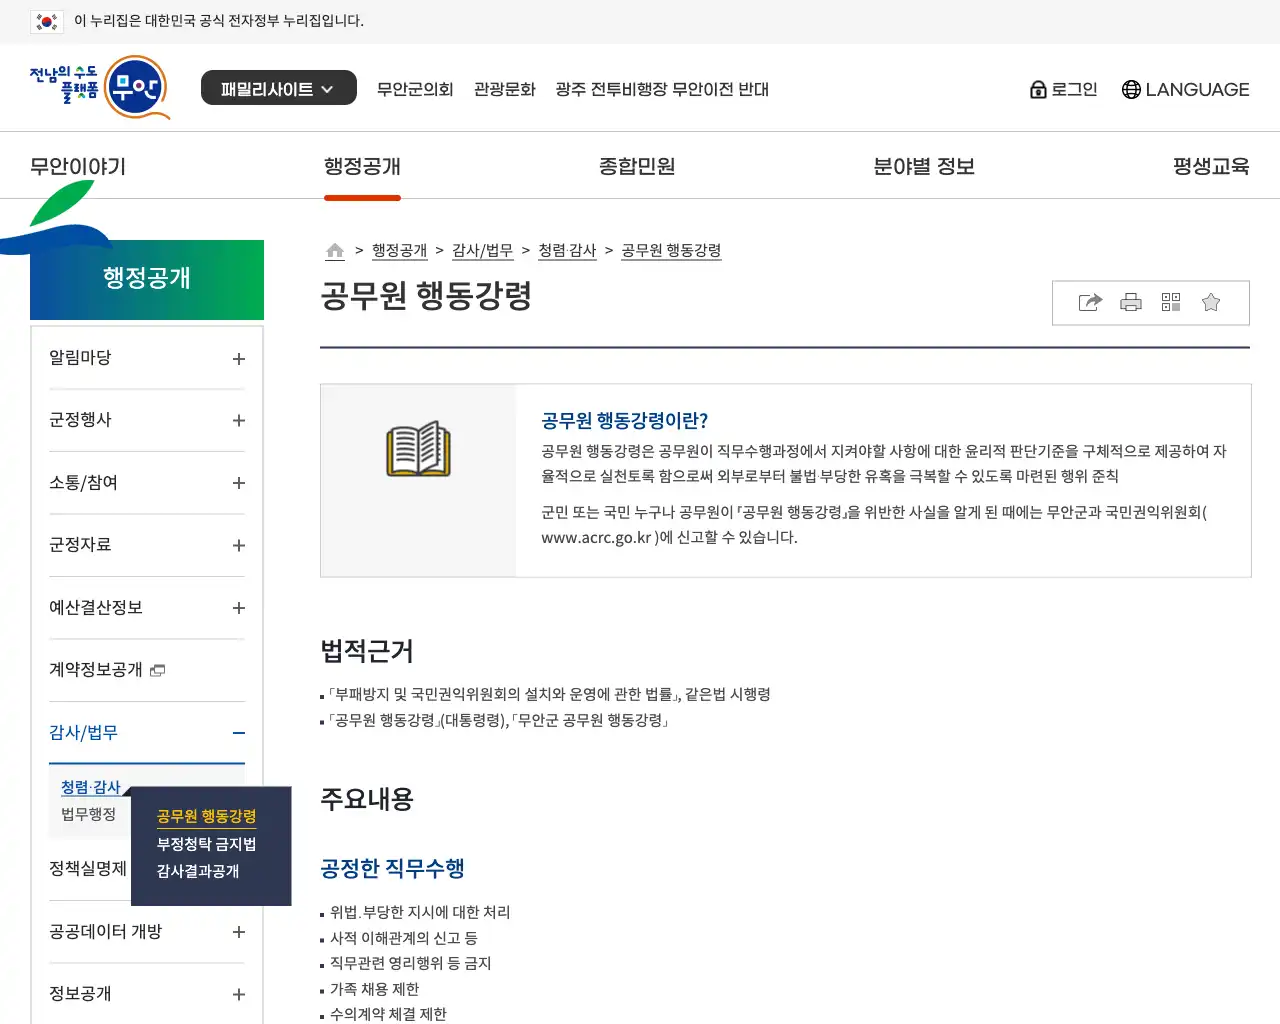This screenshot has width=1280, height=1024.
Task: Open the 종합민원 main menu
Action: (x=637, y=166)
